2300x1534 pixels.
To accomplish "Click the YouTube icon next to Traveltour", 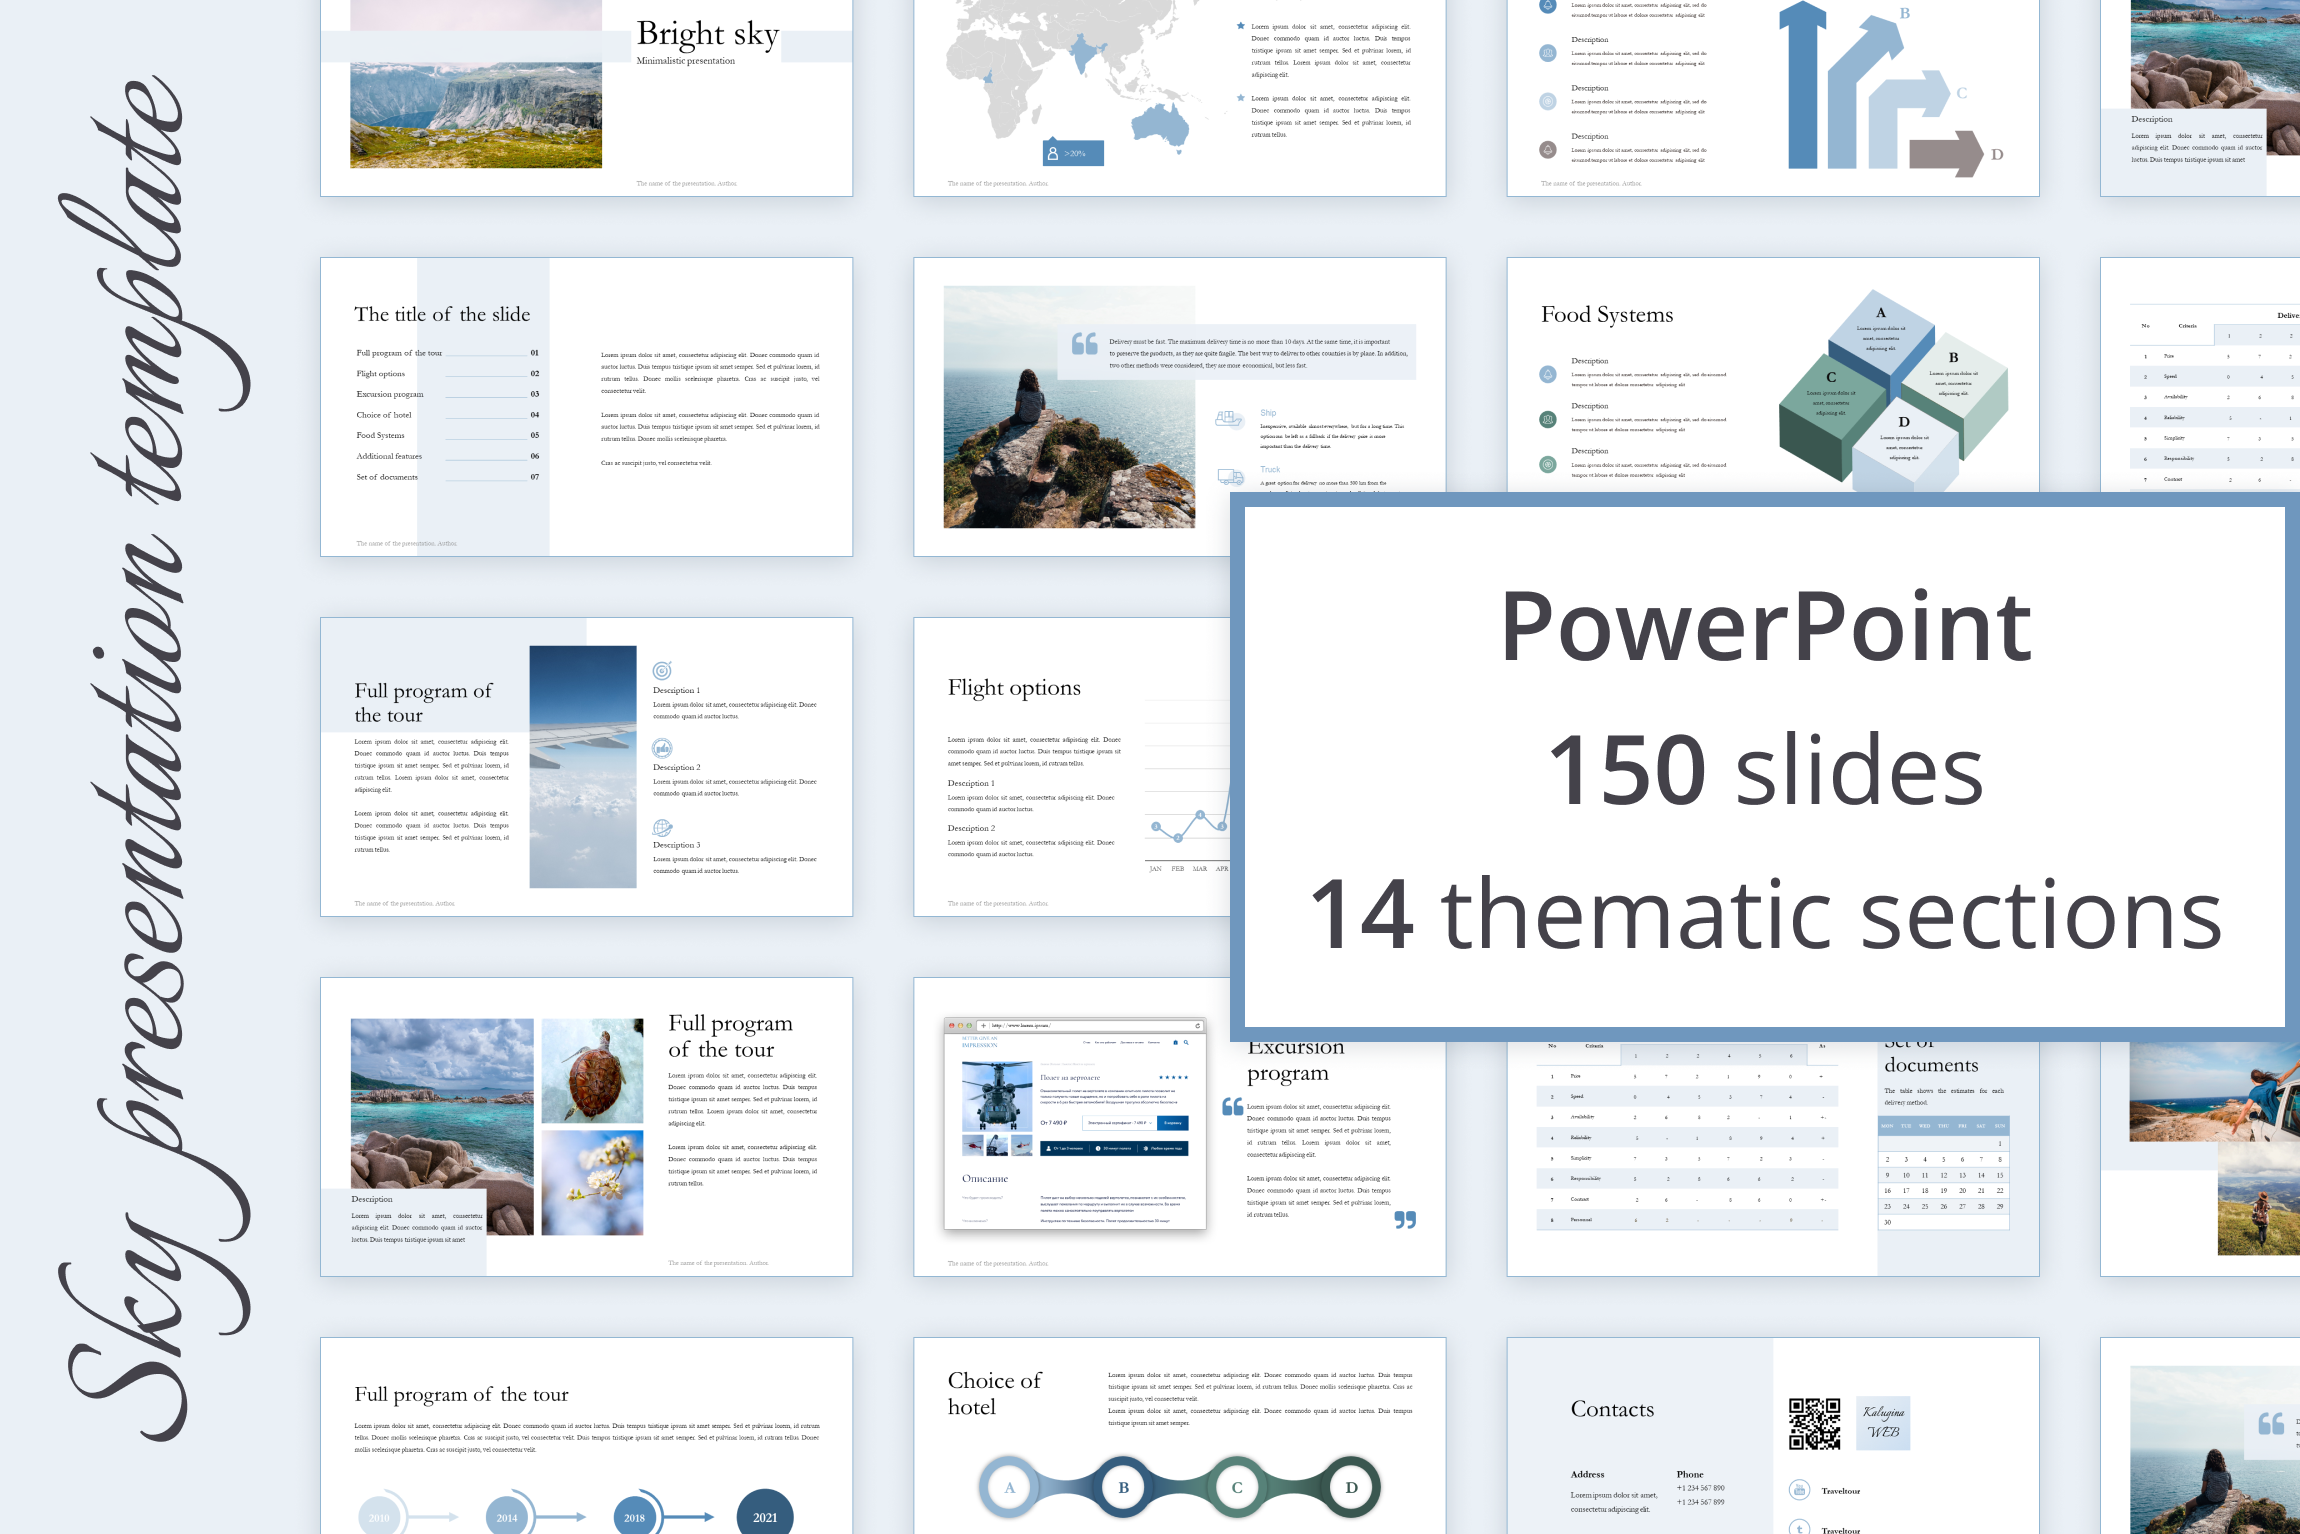I will (x=1799, y=1490).
